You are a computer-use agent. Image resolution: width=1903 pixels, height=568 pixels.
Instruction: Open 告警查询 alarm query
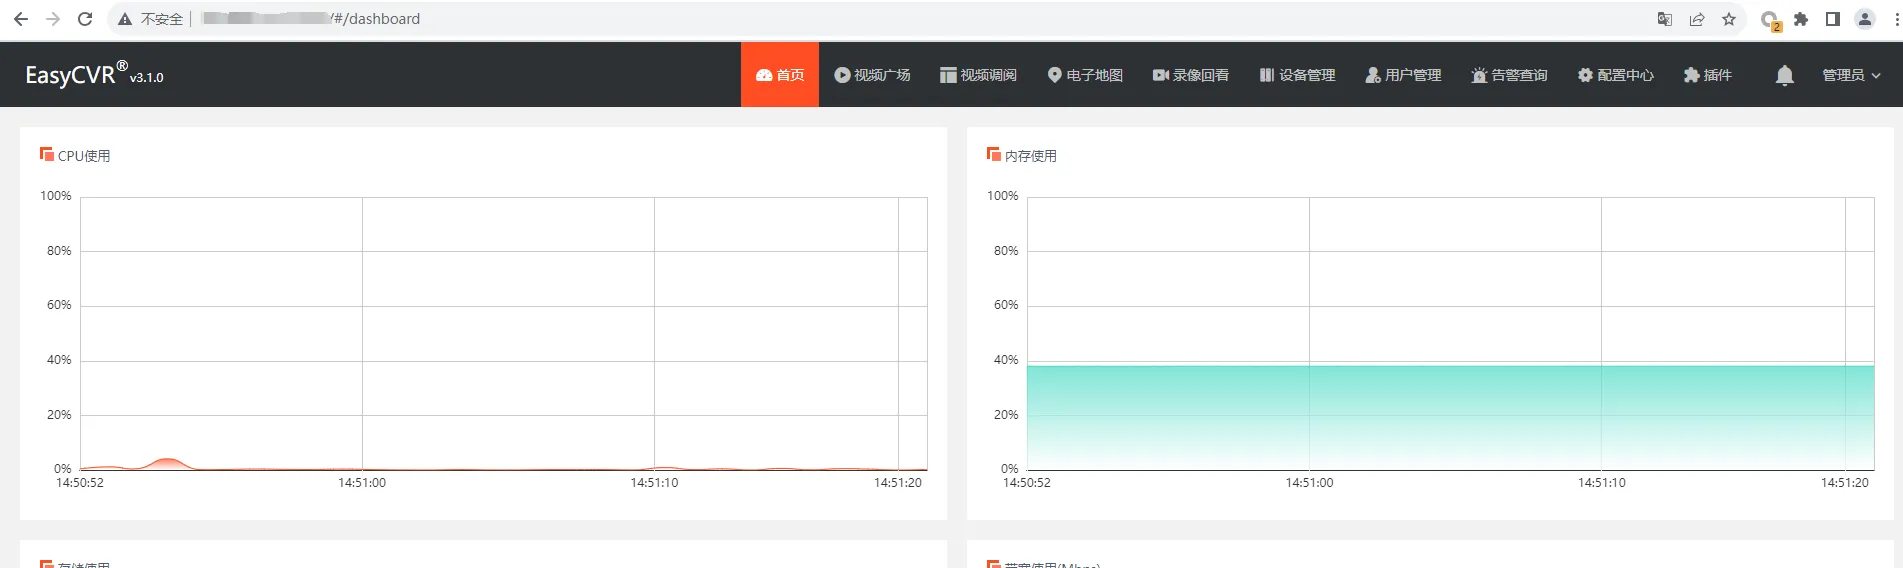pyautogui.click(x=1509, y=75)
